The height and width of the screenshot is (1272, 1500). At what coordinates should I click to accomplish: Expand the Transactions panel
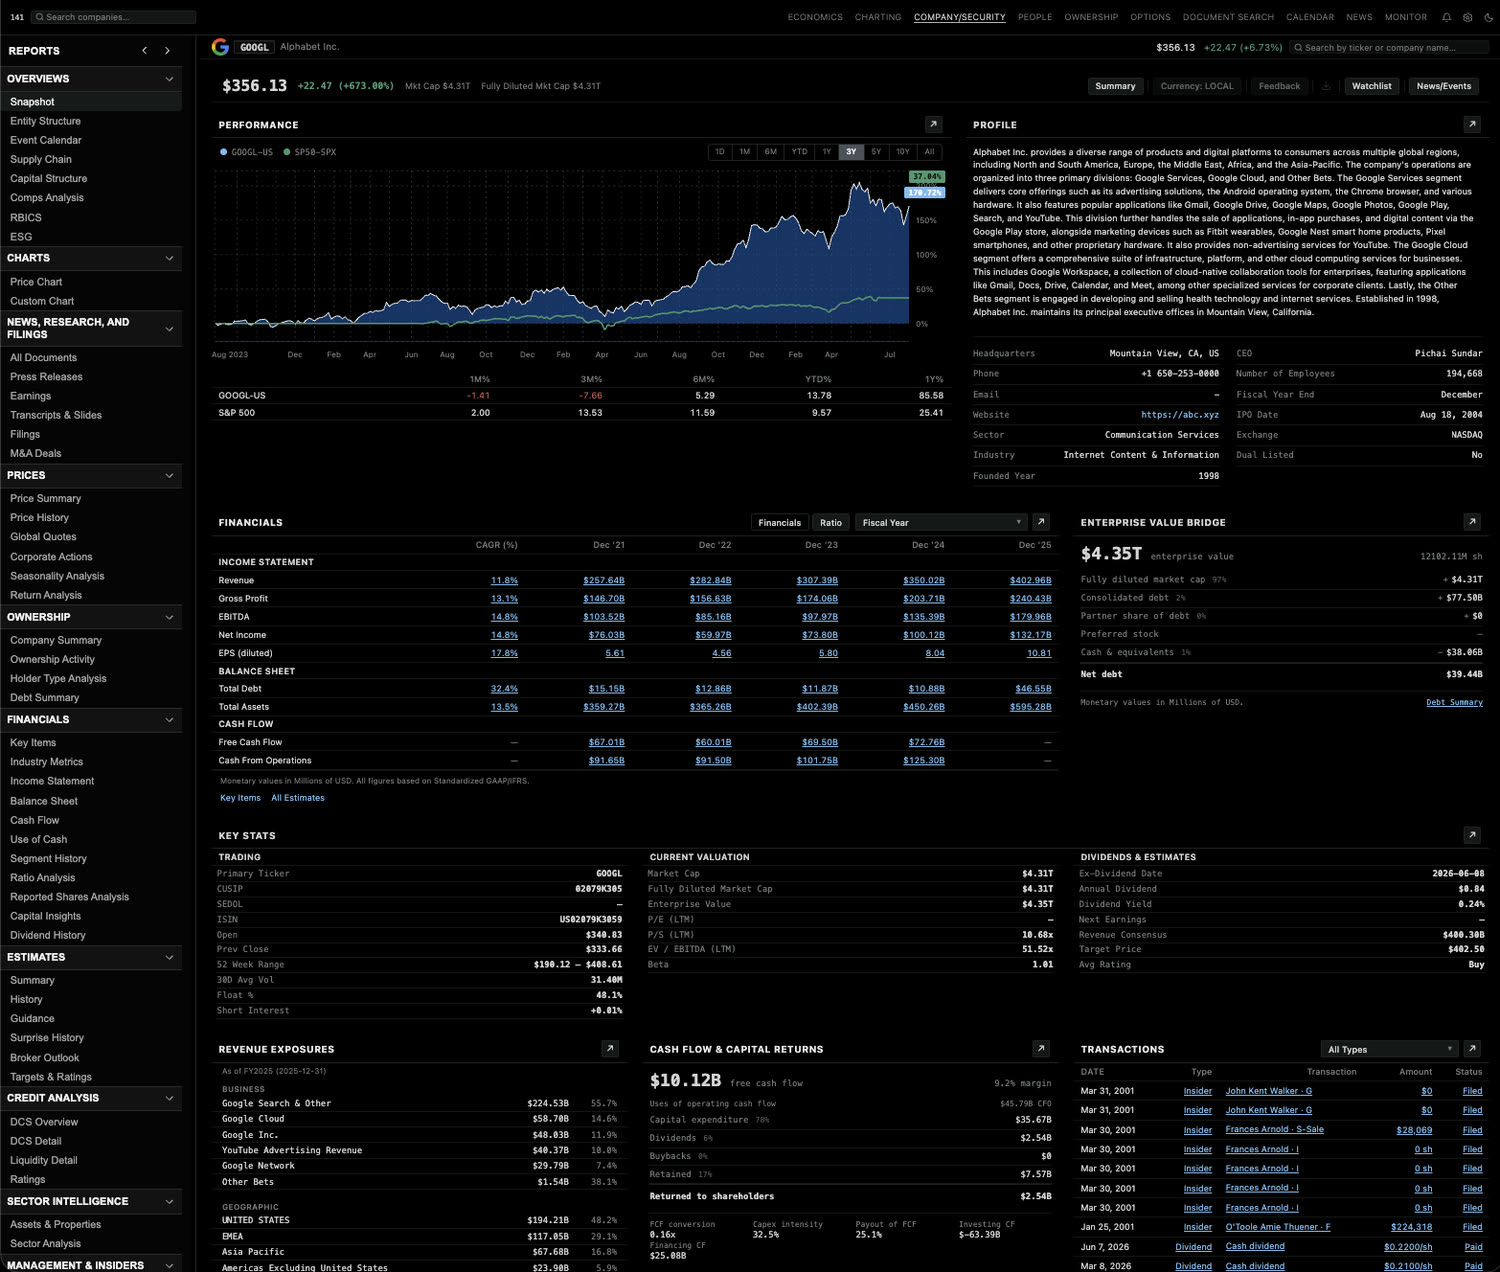[x=1472, y=1049]
